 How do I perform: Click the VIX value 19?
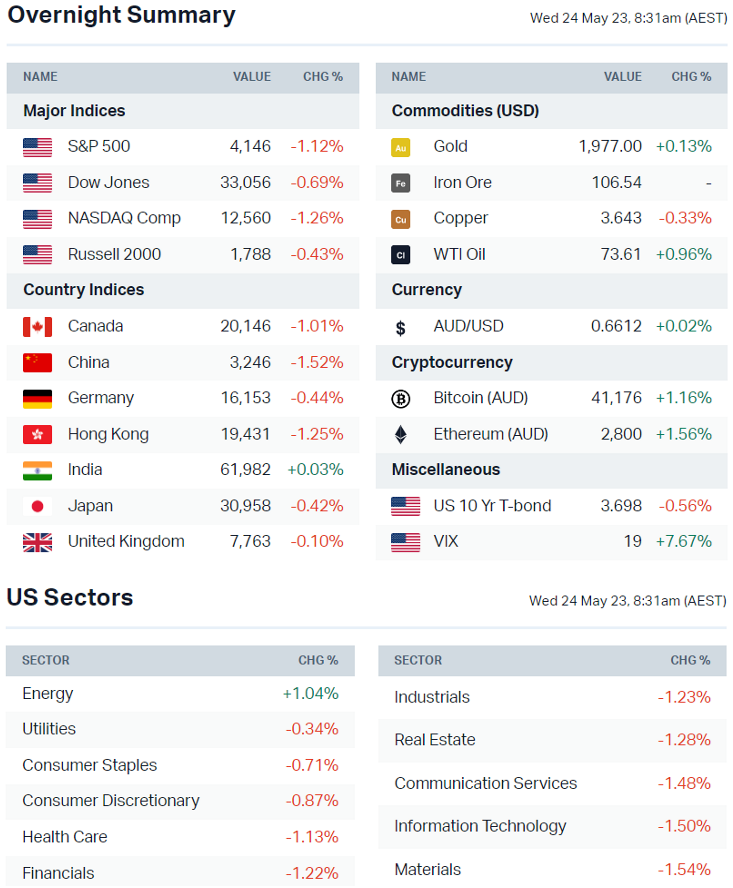click(633, 541)
